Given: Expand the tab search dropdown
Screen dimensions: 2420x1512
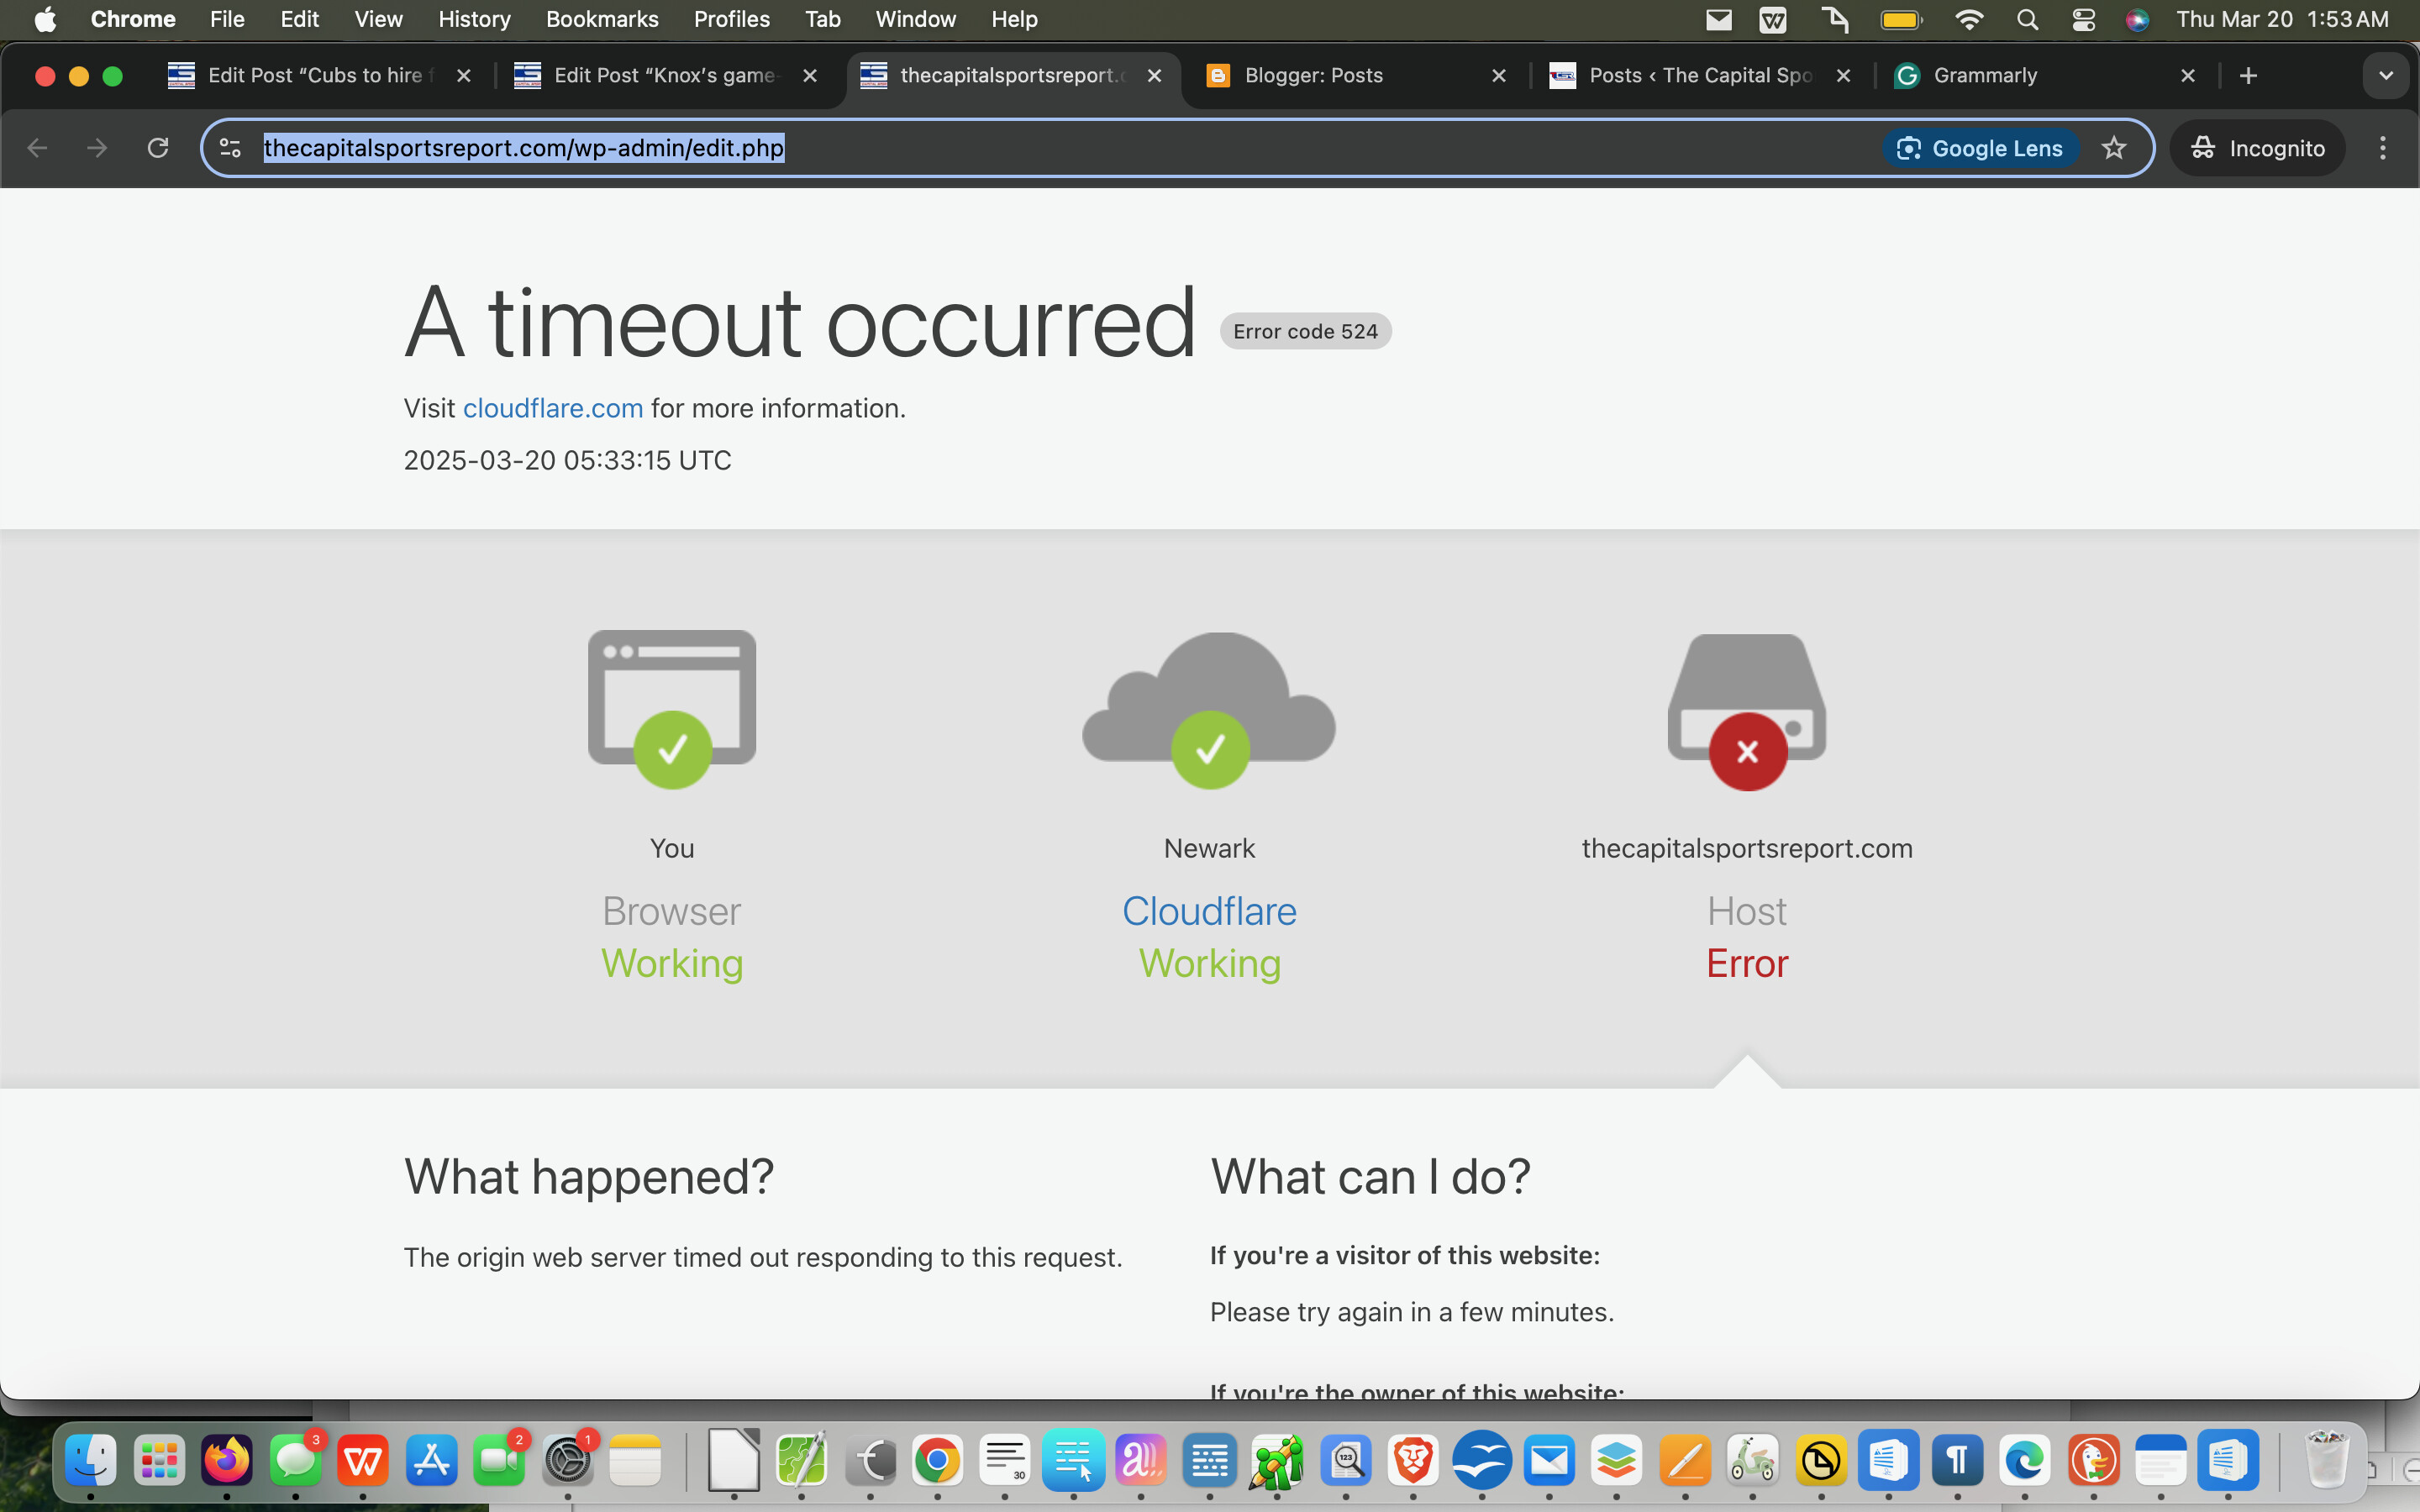Looking at the screenshot, I should 2385,76.
